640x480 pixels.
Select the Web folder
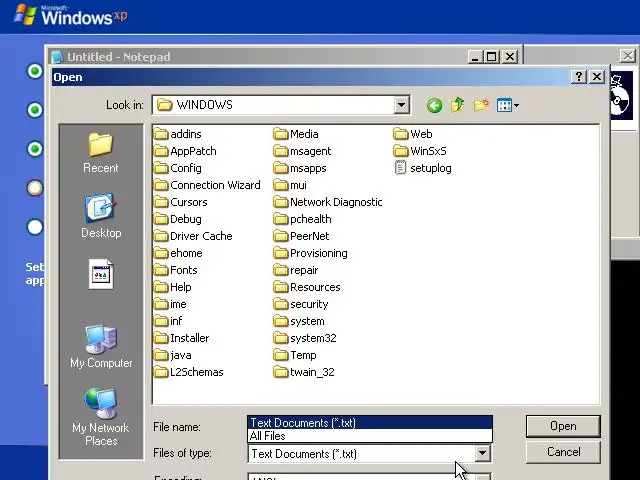click(413, 134)
